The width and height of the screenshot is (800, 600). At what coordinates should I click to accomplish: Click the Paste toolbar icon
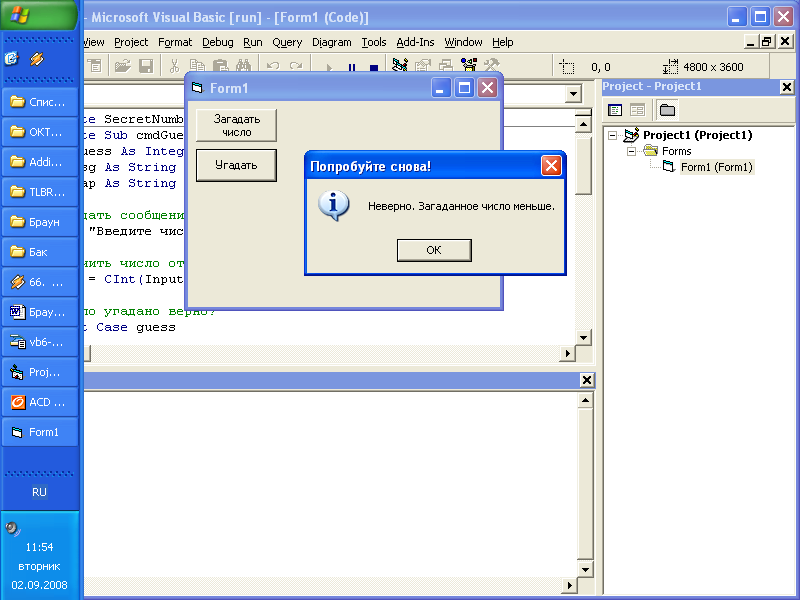pyautogui.click(x=220, y=66)
